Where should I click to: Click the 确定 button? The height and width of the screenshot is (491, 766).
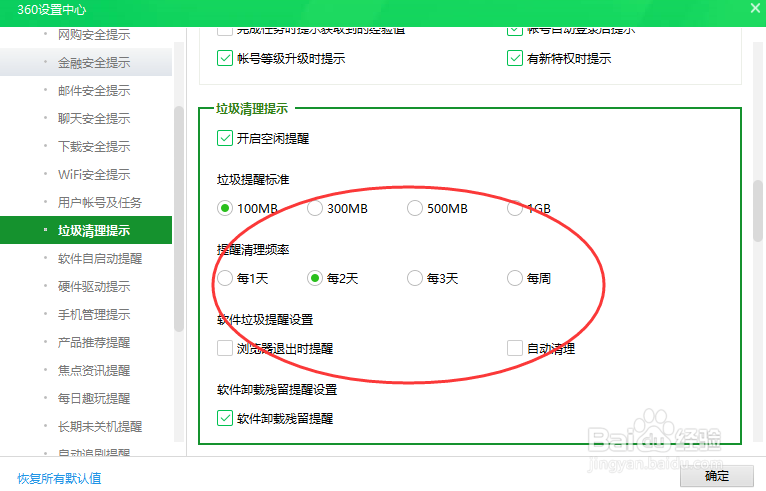(717, 476)
